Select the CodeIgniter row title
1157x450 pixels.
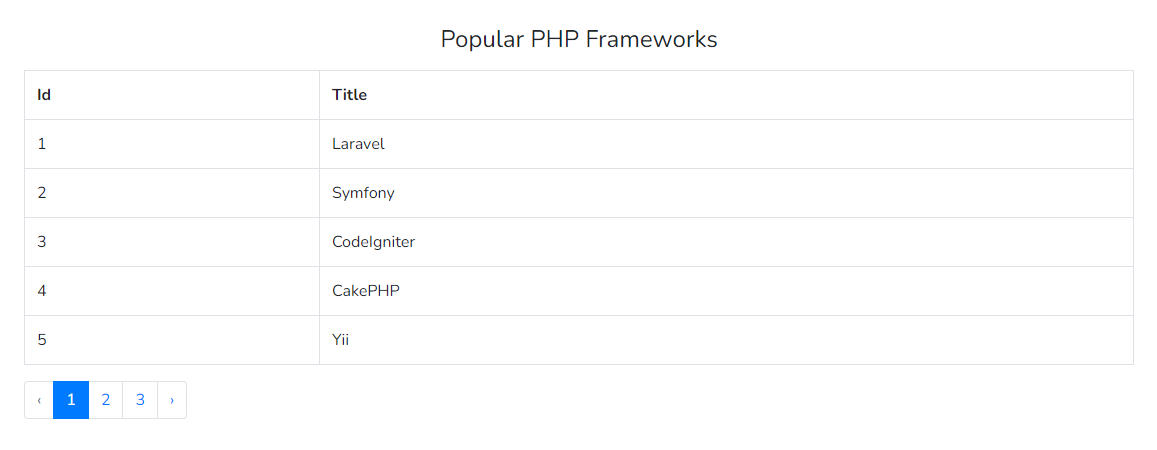(x=373, y=242)
